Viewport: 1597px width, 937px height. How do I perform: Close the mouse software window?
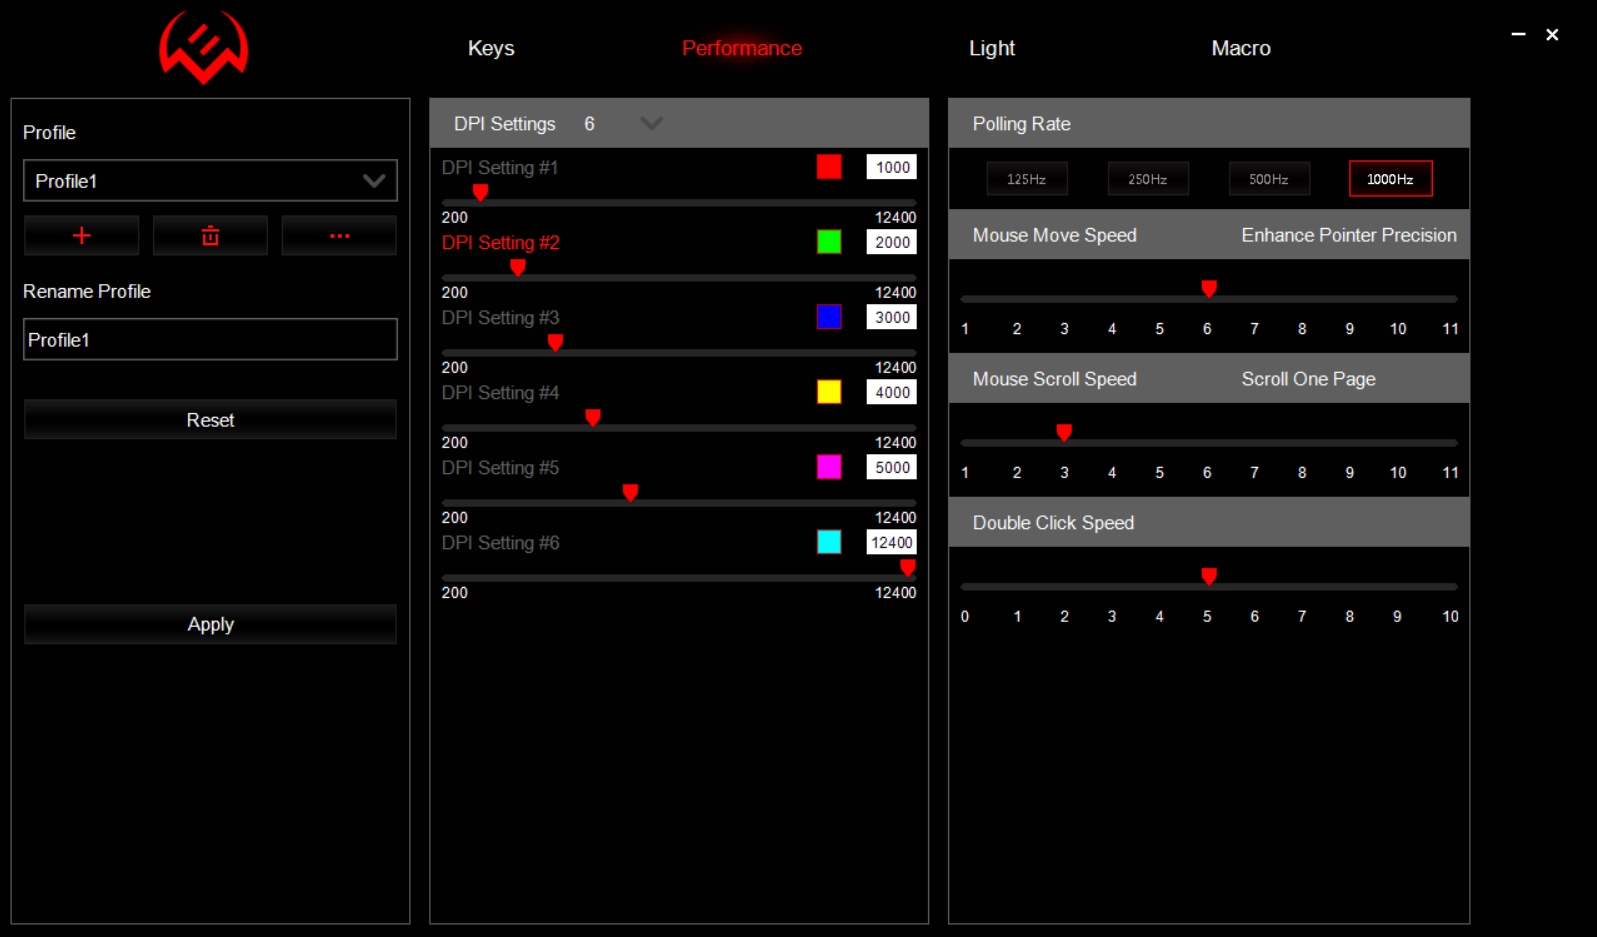[1552, 34]
